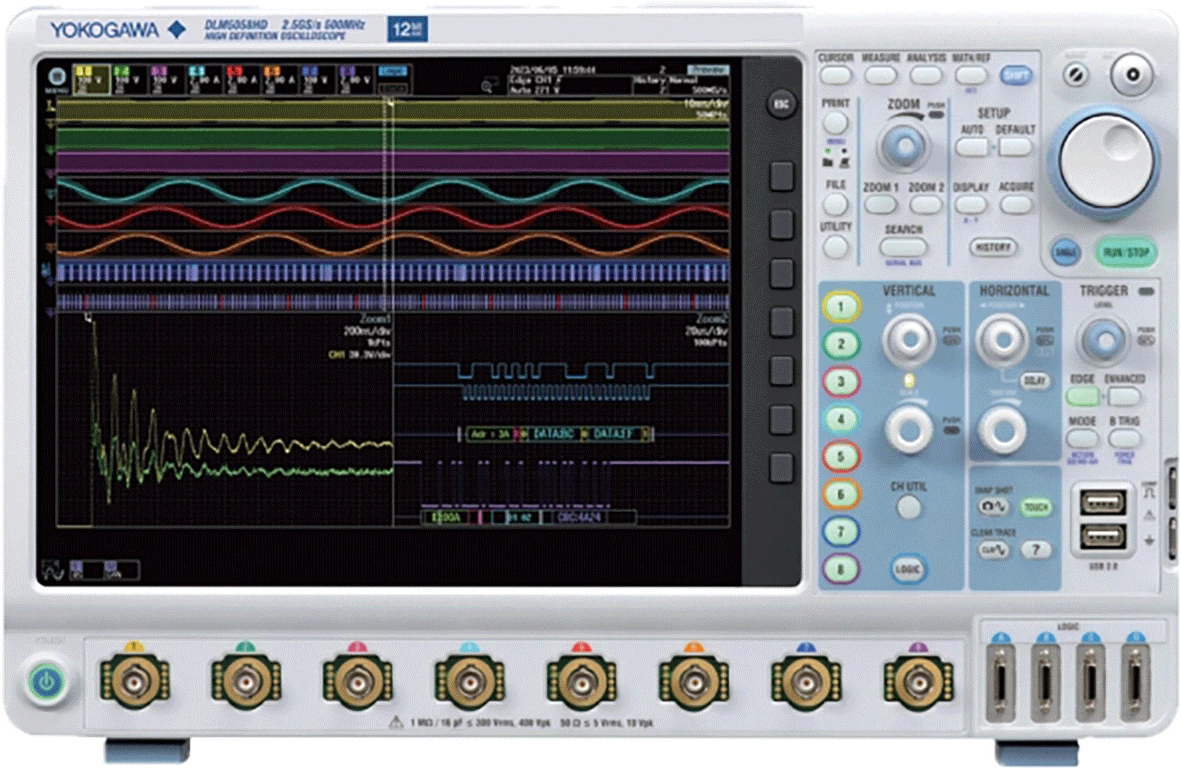This screenshot has width=1181, height=769.
Task: Open the Zoom1 window with ZOOM 1
Action: pos(883,202)
